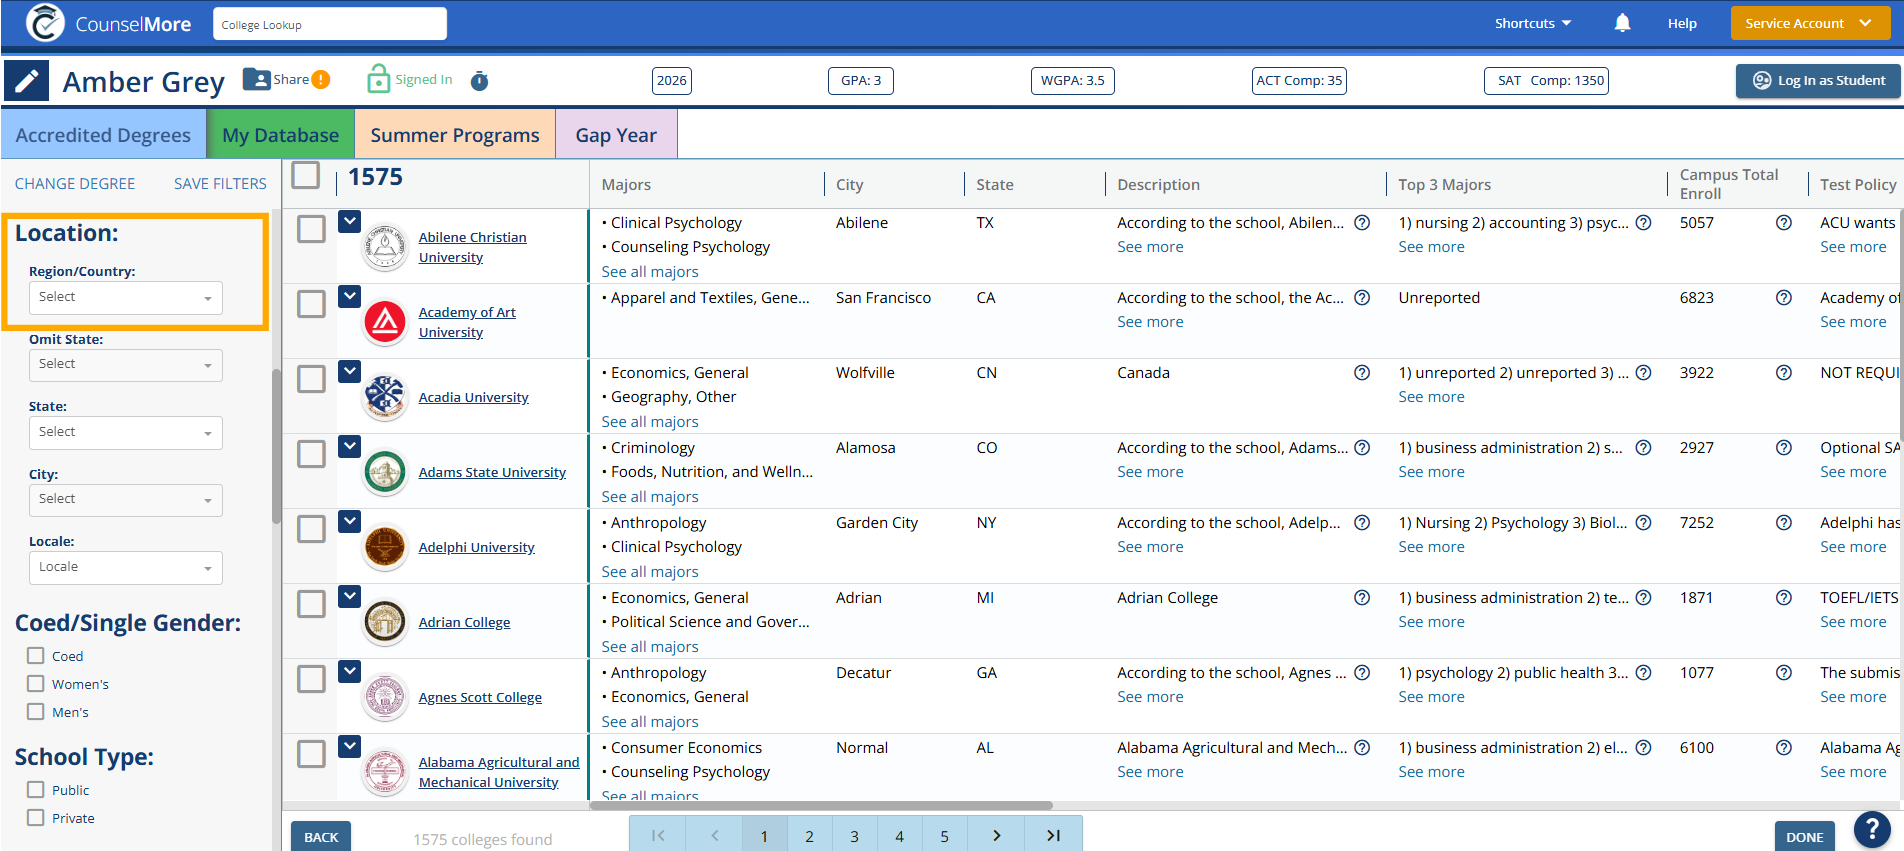Go to results page 3
The height and width of the screenshot is (851, 1904).
click(x=854, y=835)
